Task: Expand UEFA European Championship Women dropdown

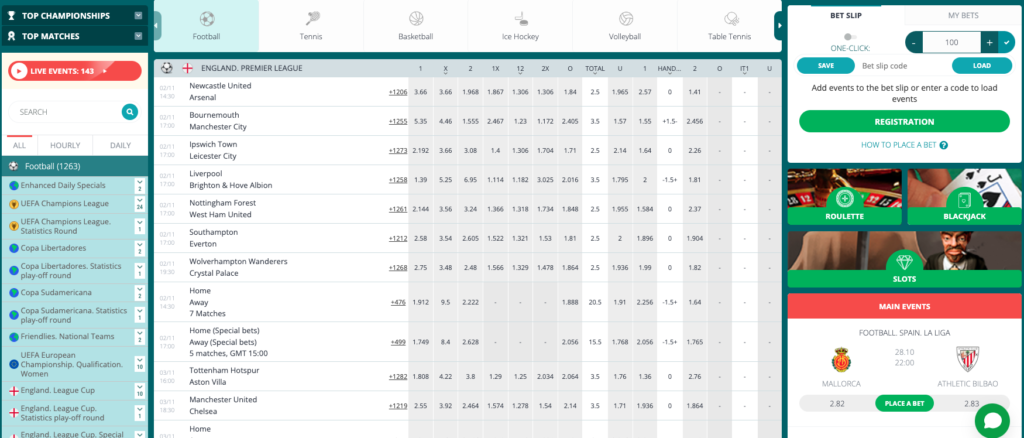Action: (139, 364)
